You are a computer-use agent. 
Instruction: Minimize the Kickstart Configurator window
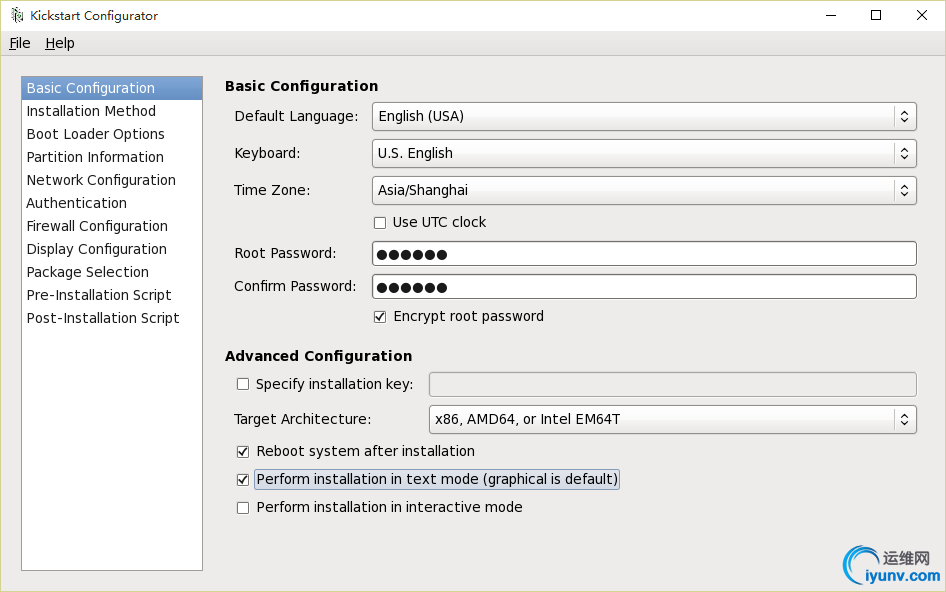pyautogui.click(x=831, y=15)
